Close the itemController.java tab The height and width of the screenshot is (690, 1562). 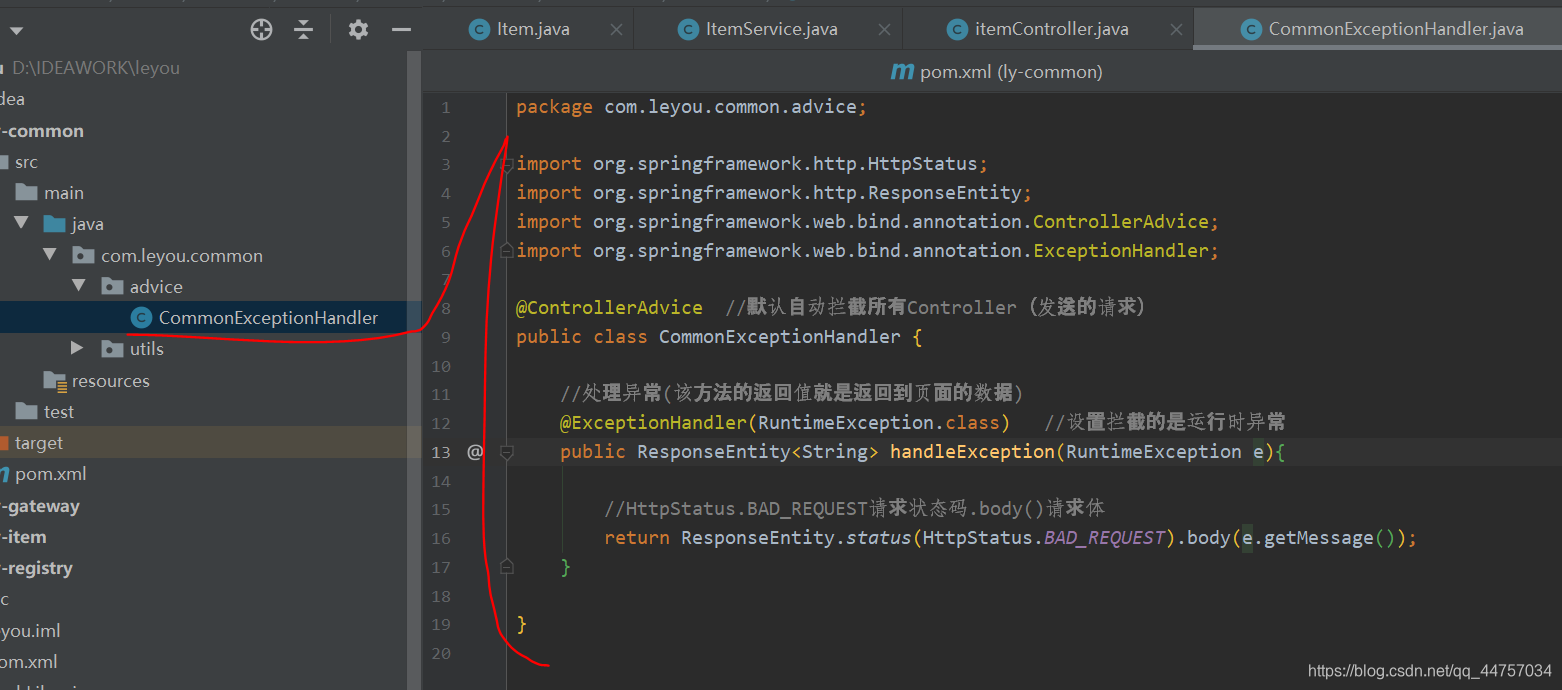[1174, 30]
